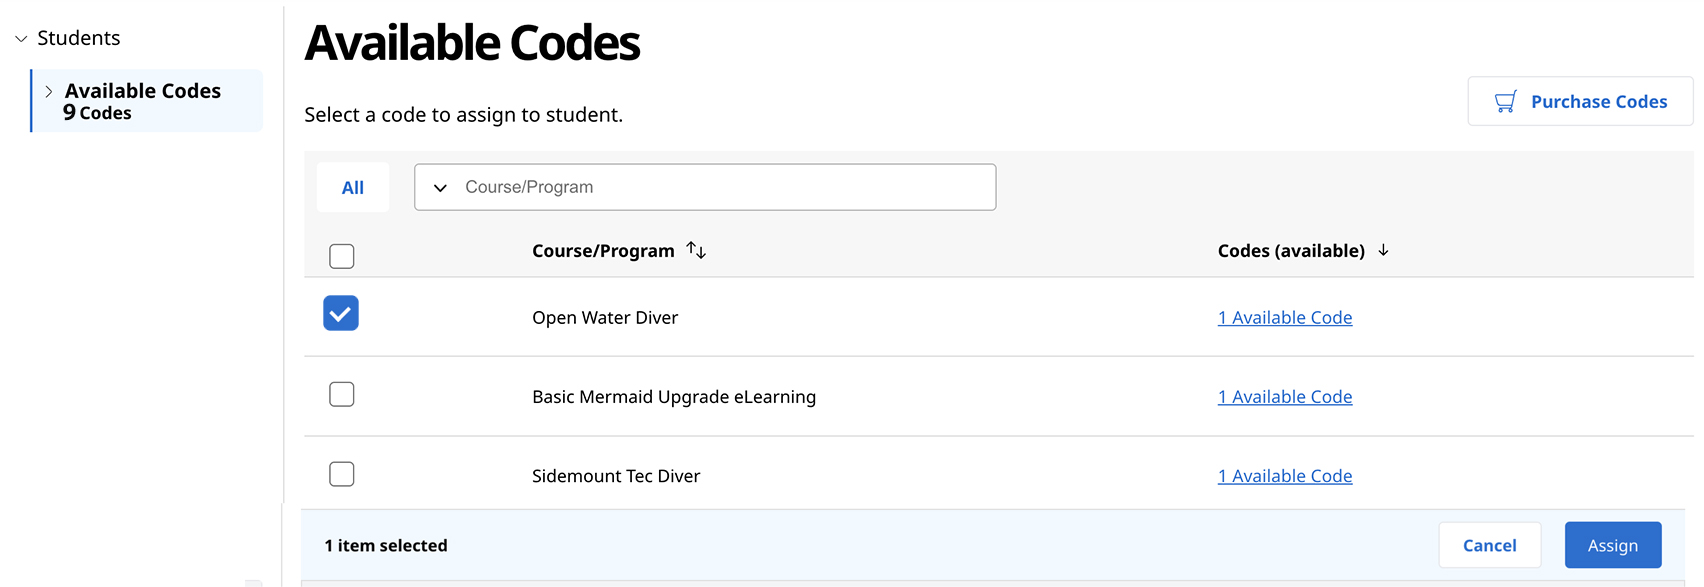Open Open Water Diver's available code link
Image resolution: width=1704 pixels, height=587 pixels.
pos(1284,318)
